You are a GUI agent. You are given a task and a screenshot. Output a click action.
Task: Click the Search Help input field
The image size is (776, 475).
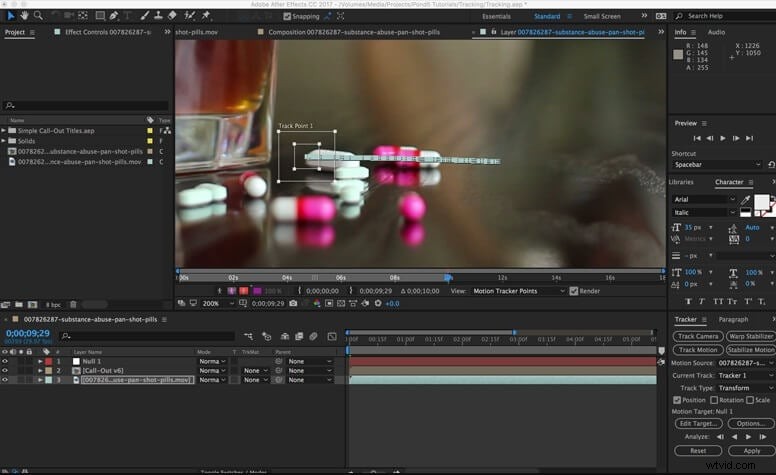(725, 16)
